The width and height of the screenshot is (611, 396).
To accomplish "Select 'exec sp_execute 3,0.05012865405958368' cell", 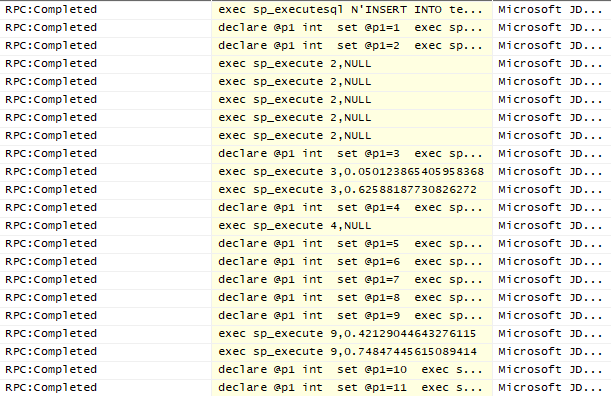I will 352,172.
